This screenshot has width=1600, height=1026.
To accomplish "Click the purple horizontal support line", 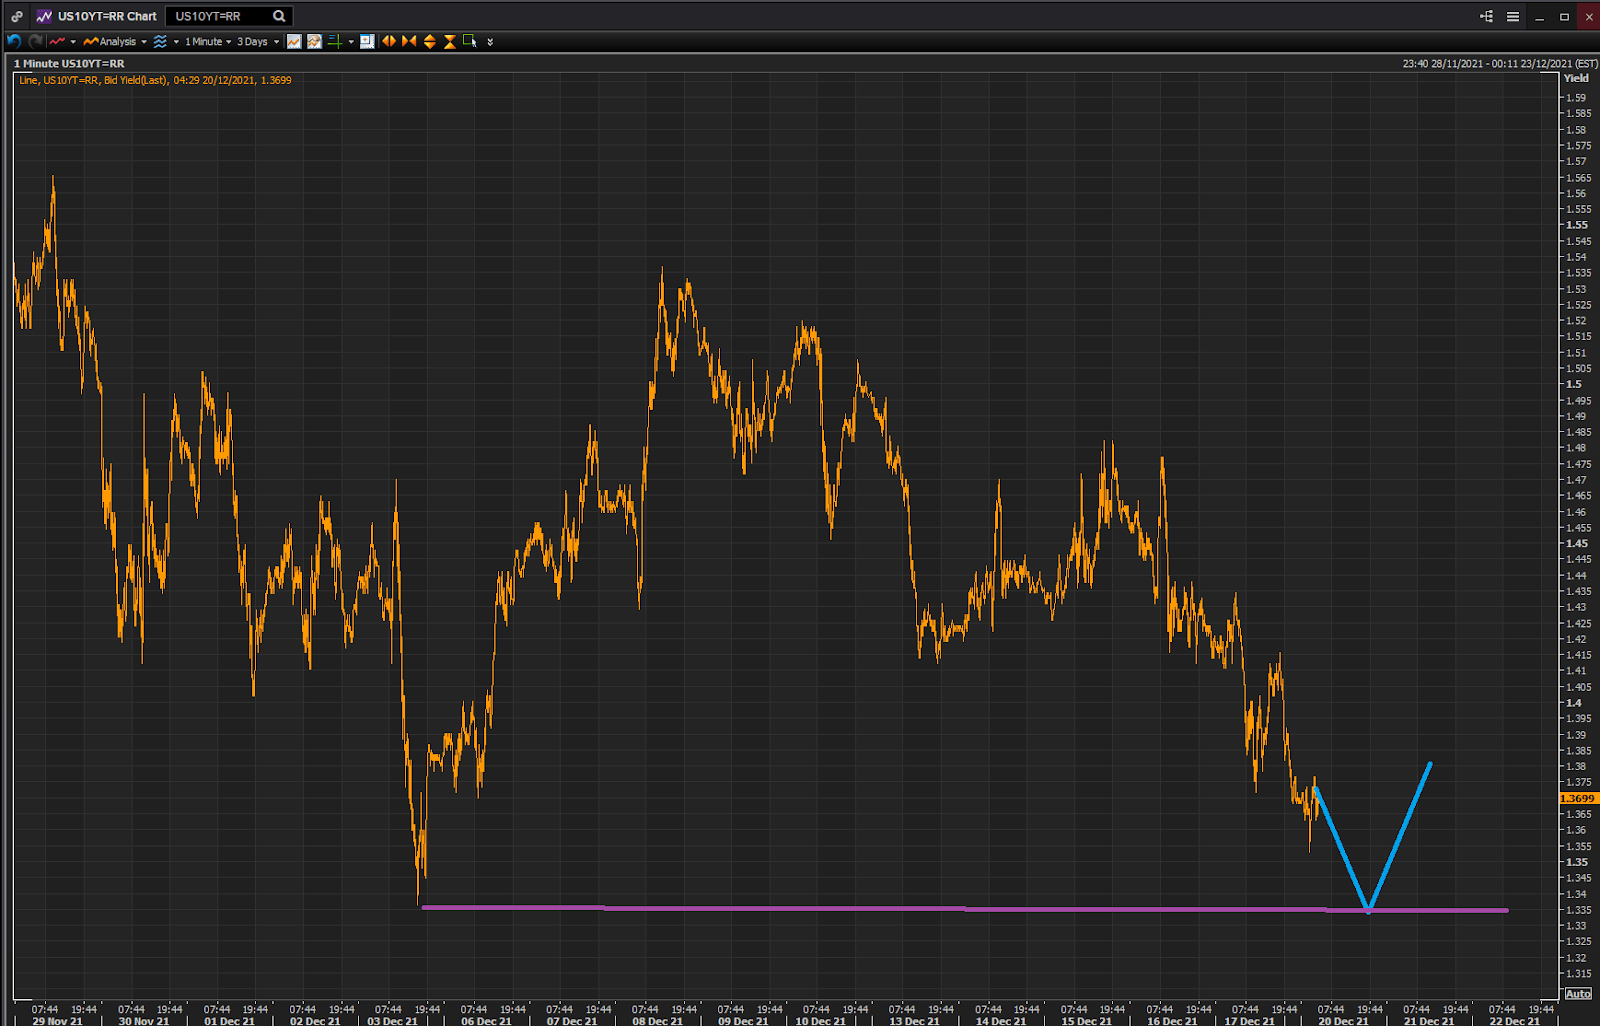I will (965, 909).
